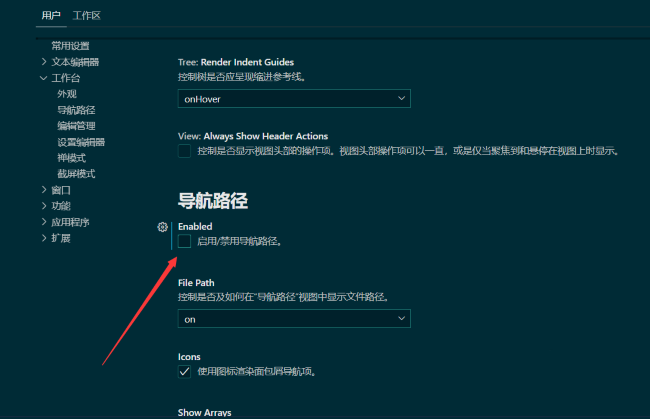Viewport: 650px width, 419px height.
Task: Go to 外观 under 工作台
Action: [x=67, y=94]
